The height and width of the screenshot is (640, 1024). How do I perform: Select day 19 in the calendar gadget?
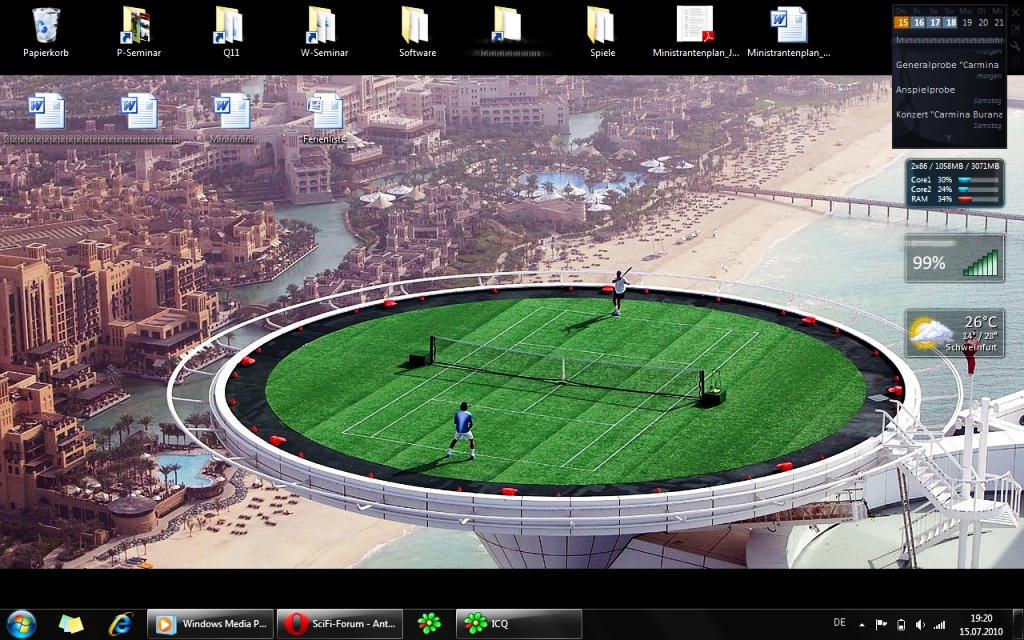(967, 22)
